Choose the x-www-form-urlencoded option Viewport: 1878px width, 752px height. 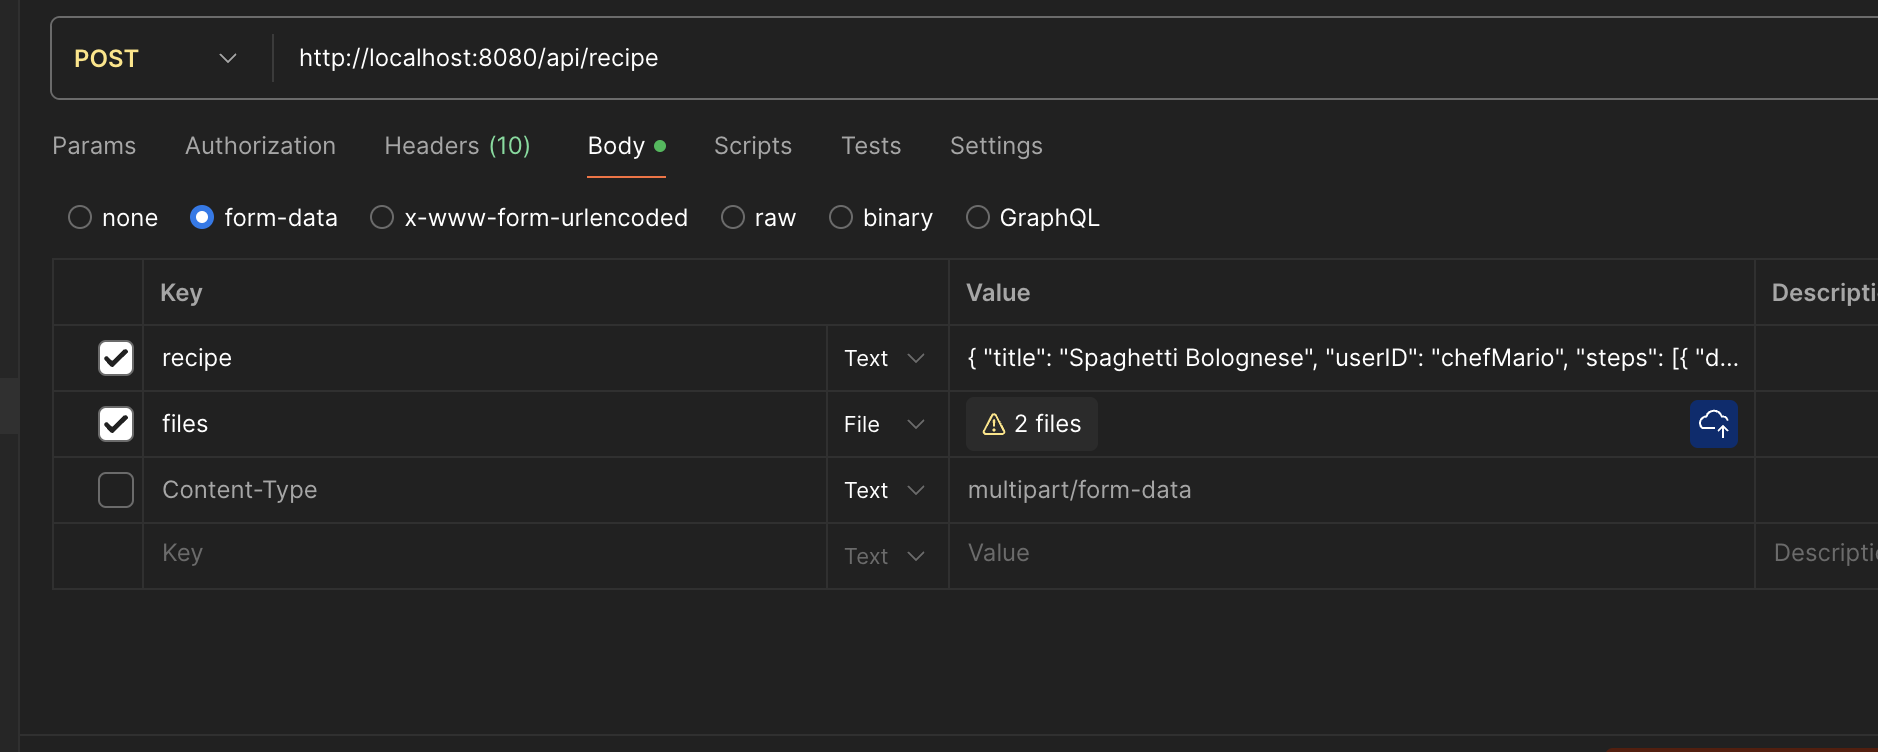pyautogui.click(x=382, y=217)
